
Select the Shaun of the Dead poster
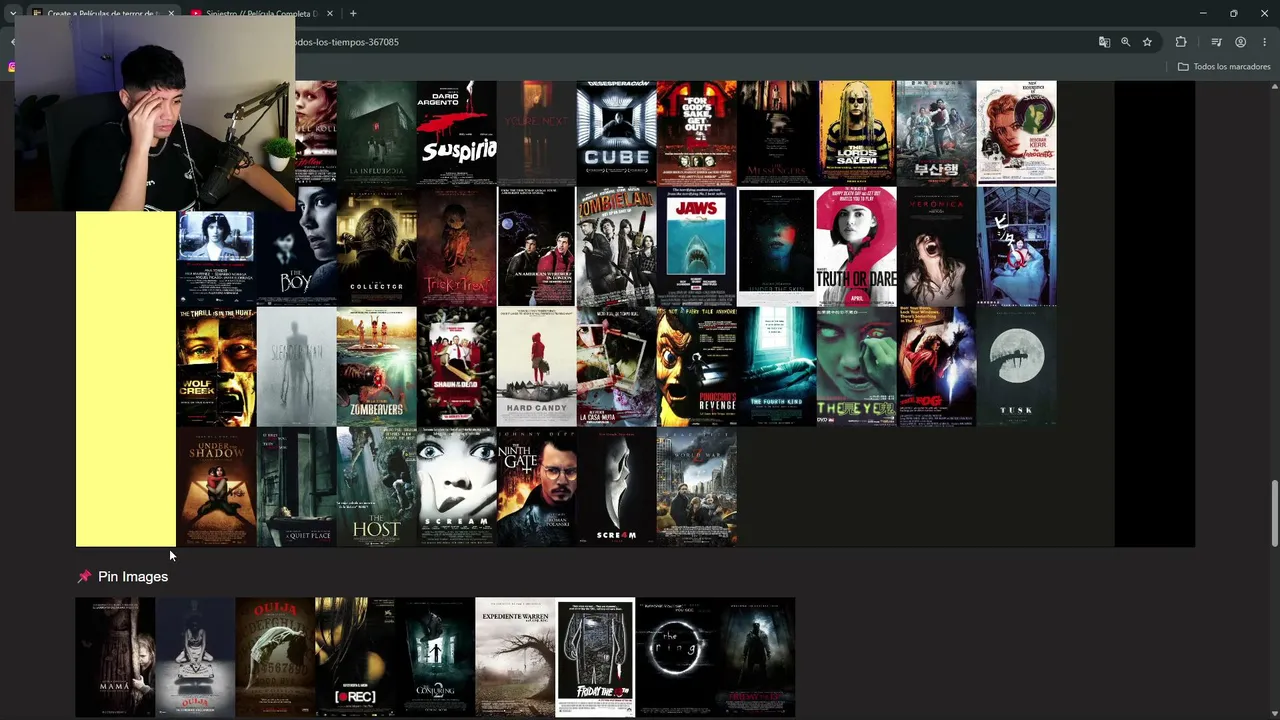[x=456, y=367]
